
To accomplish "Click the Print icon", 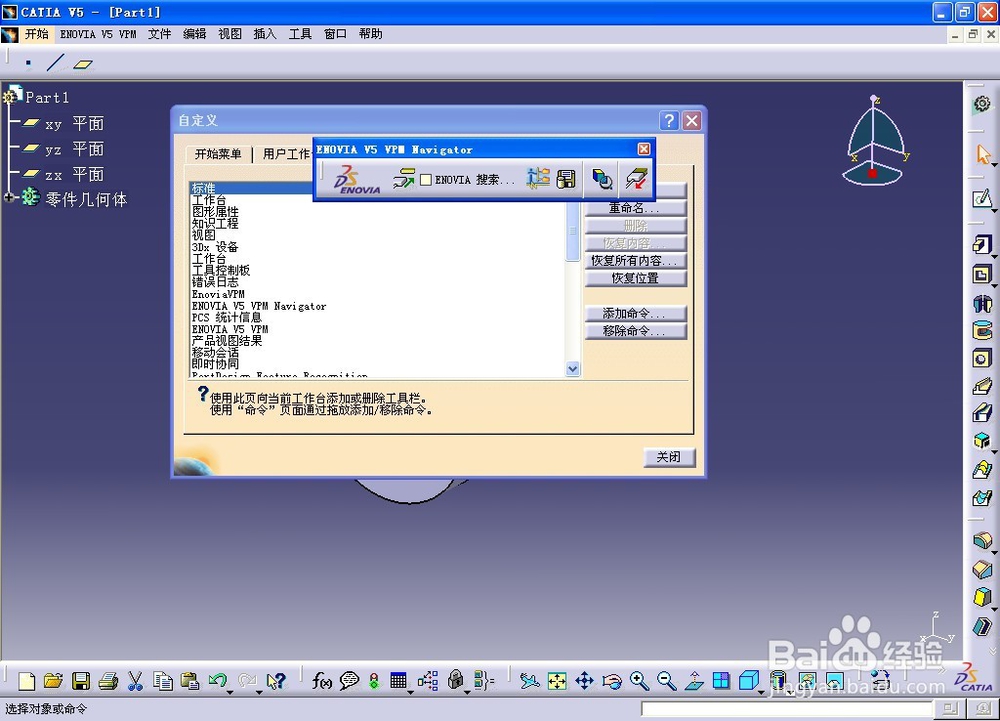I will (108, 681).
